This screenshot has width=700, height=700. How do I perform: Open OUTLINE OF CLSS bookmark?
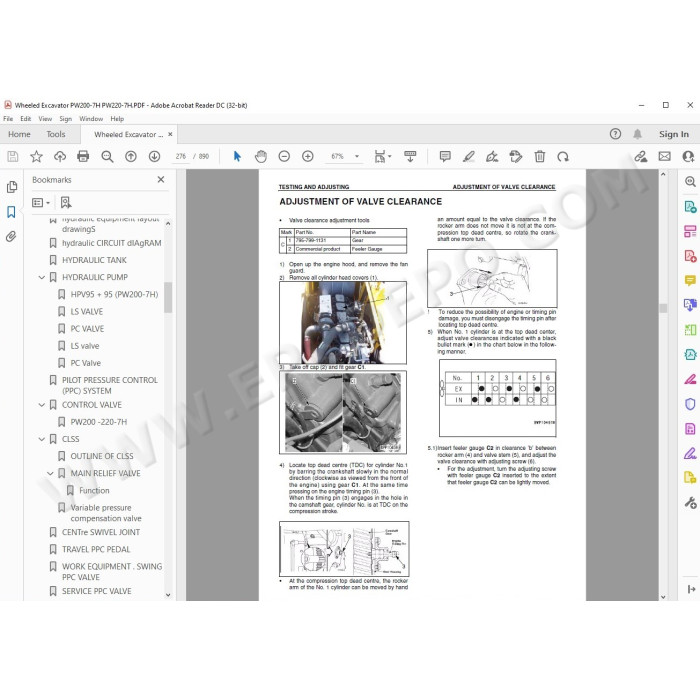coord(102,456)
